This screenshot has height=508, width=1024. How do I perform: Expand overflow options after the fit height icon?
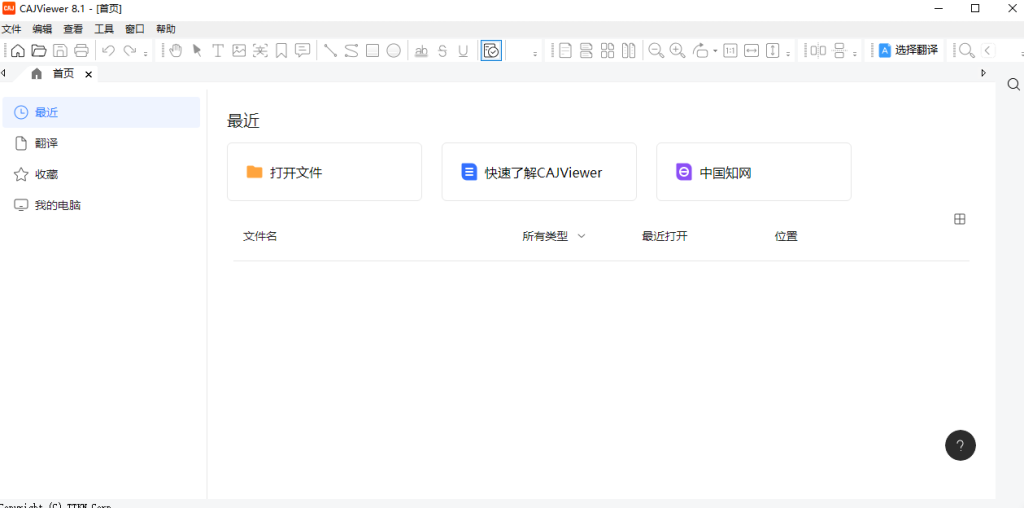point(788,54)
